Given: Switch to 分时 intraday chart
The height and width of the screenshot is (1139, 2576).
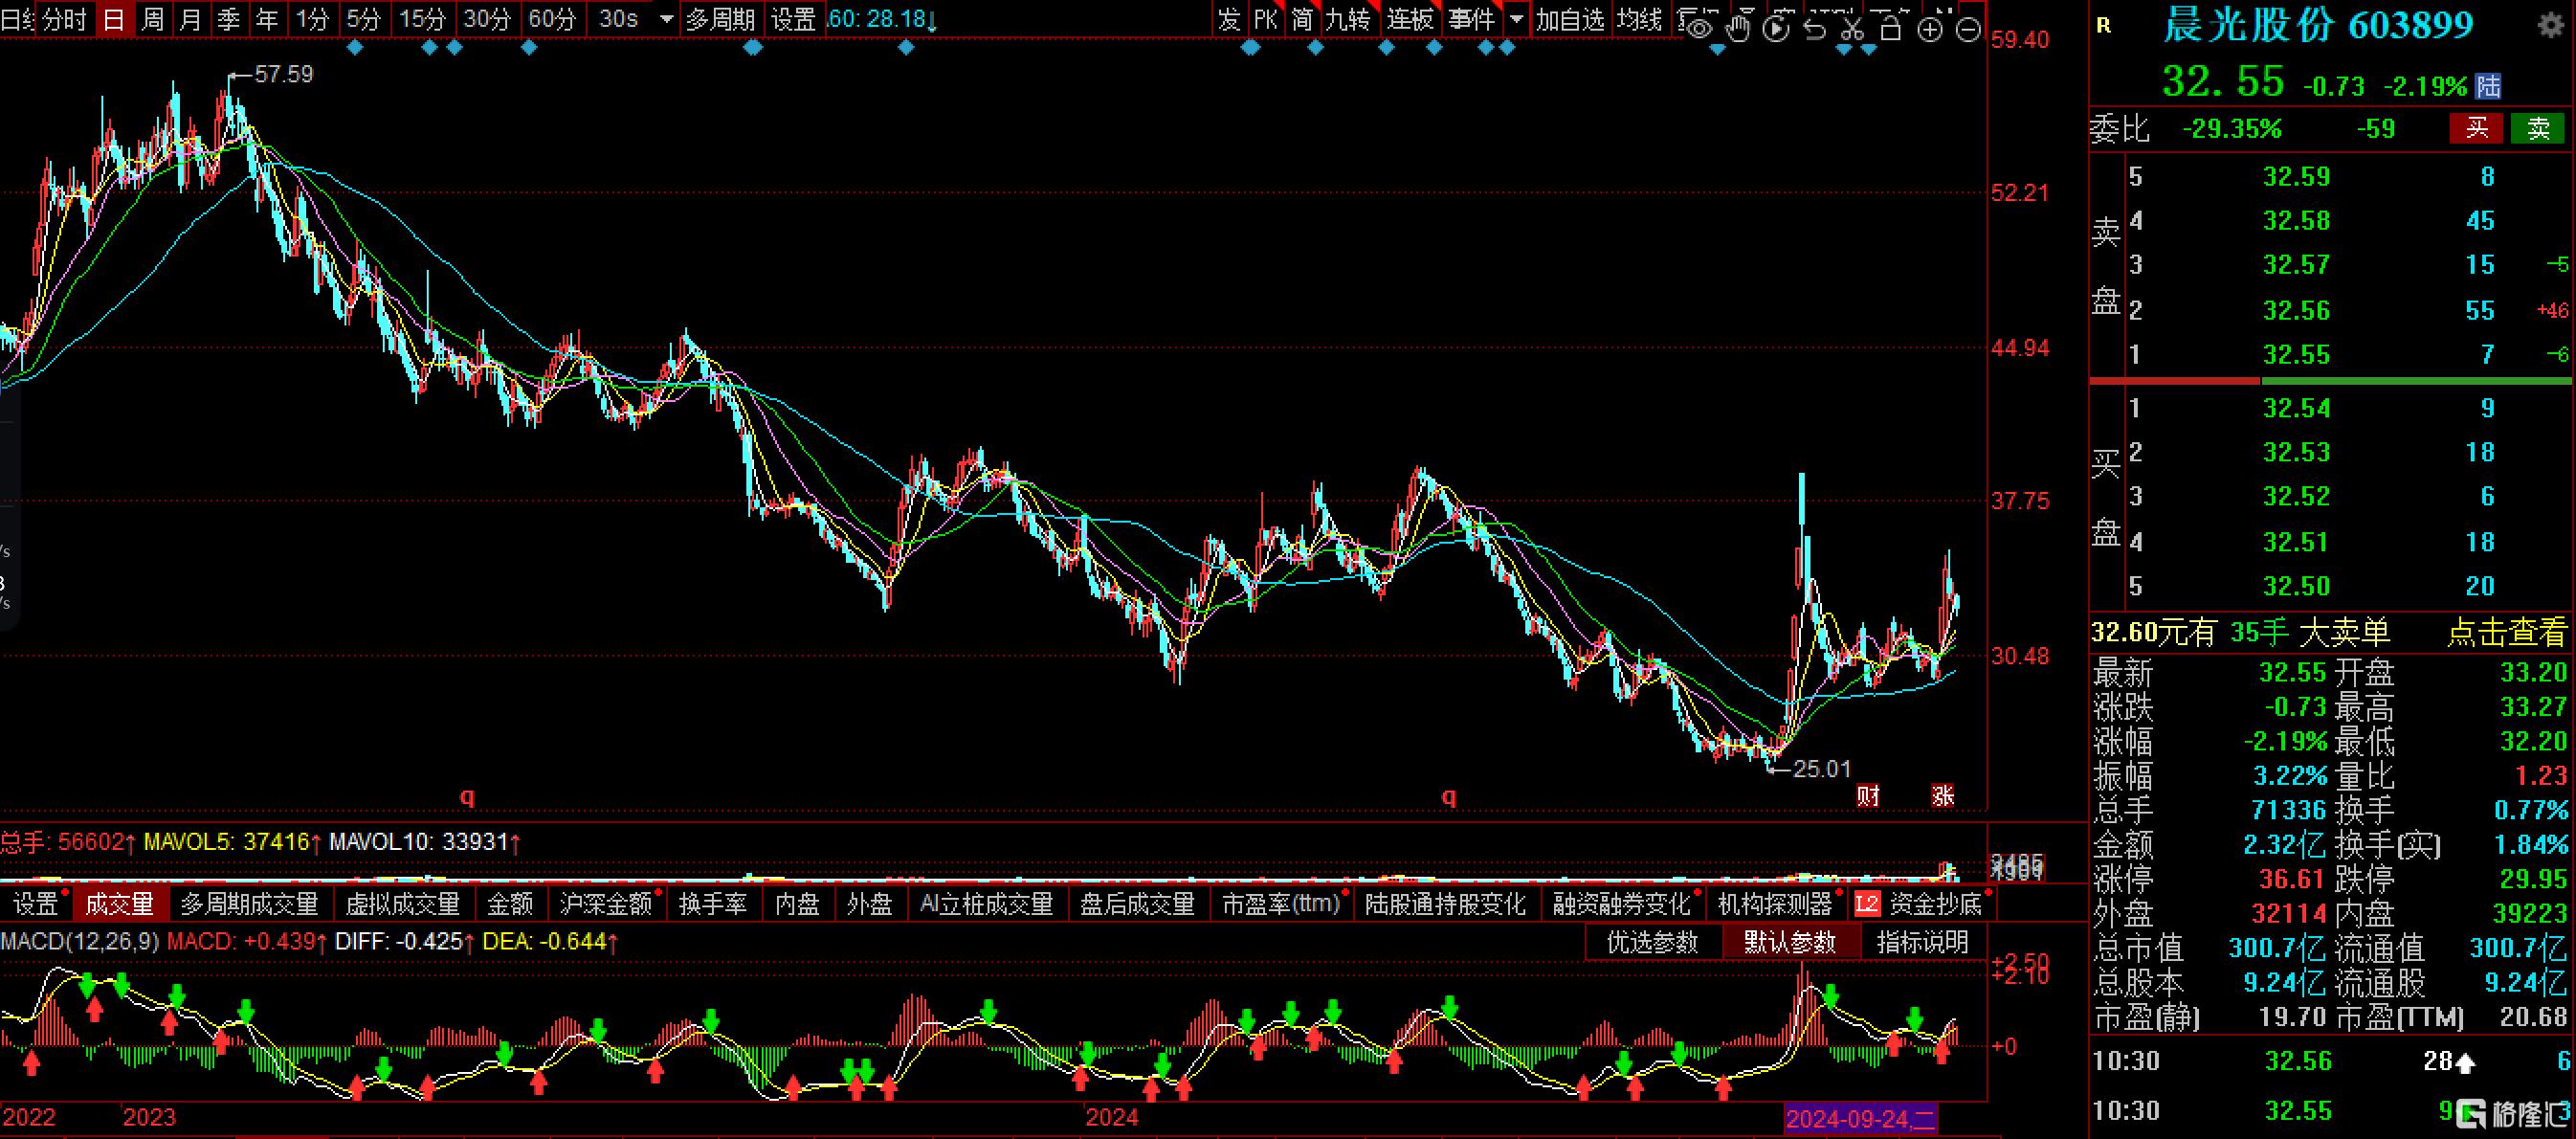Looking at the screenshot, I should point(65,19).
